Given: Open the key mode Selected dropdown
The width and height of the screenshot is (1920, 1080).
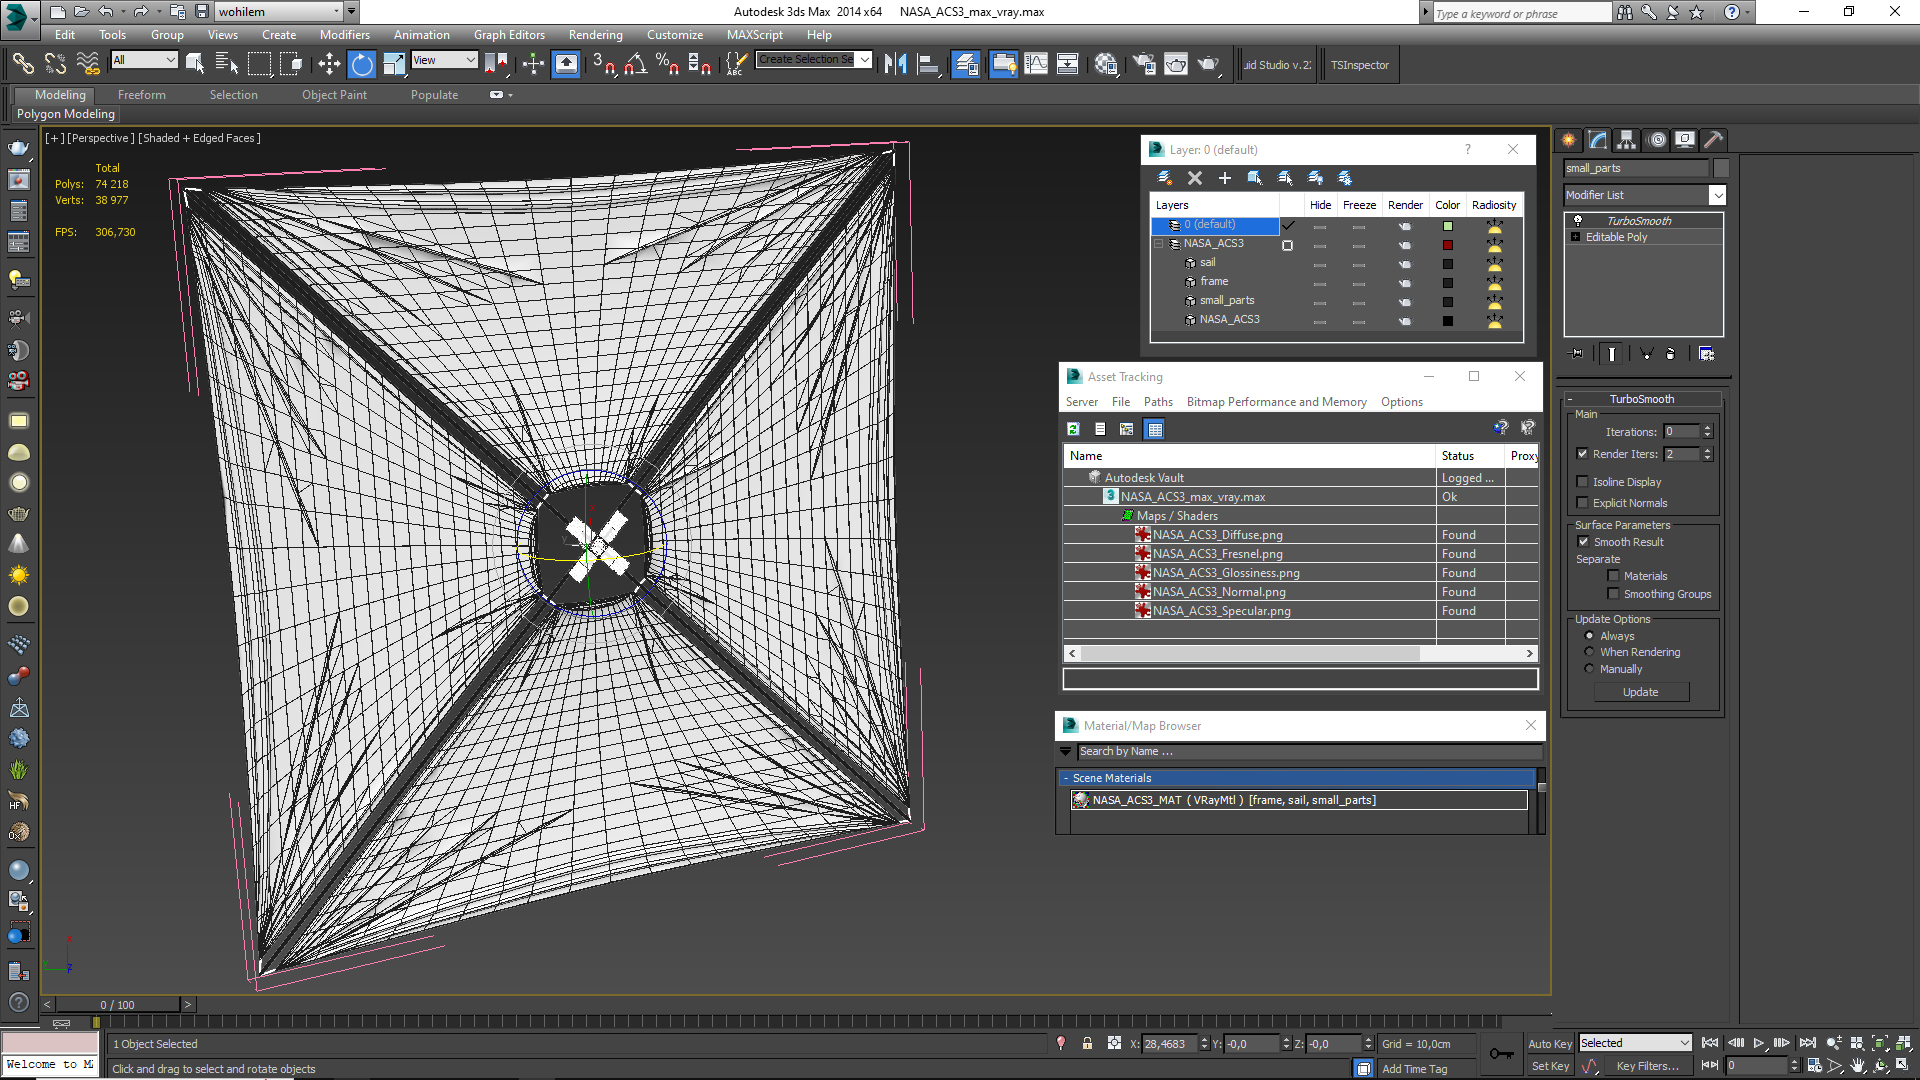Looking at the screenshot, I should pos(1635,1043).
